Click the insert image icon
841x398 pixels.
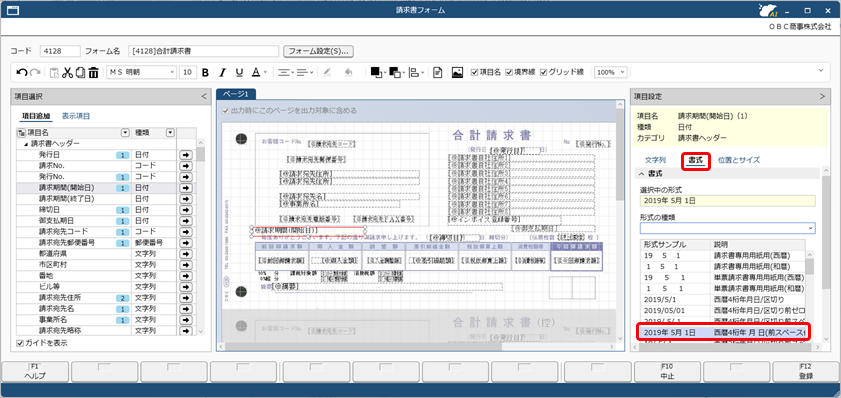point(458,72)
